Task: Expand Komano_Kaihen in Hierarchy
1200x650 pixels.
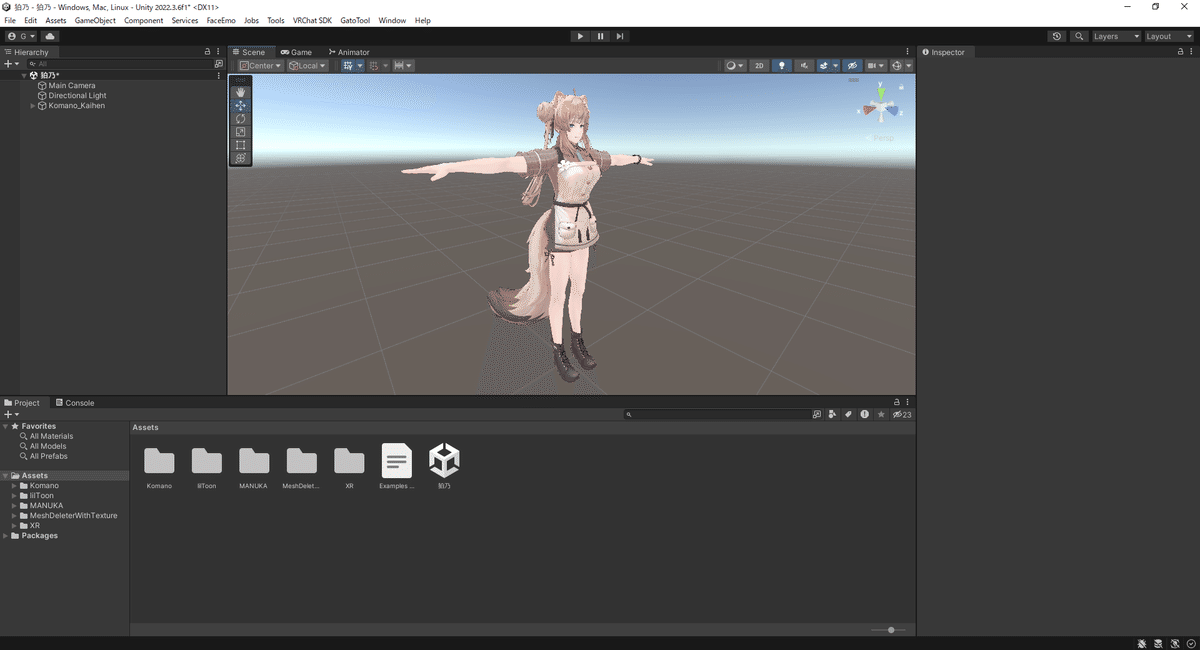Action: [32, 106]
